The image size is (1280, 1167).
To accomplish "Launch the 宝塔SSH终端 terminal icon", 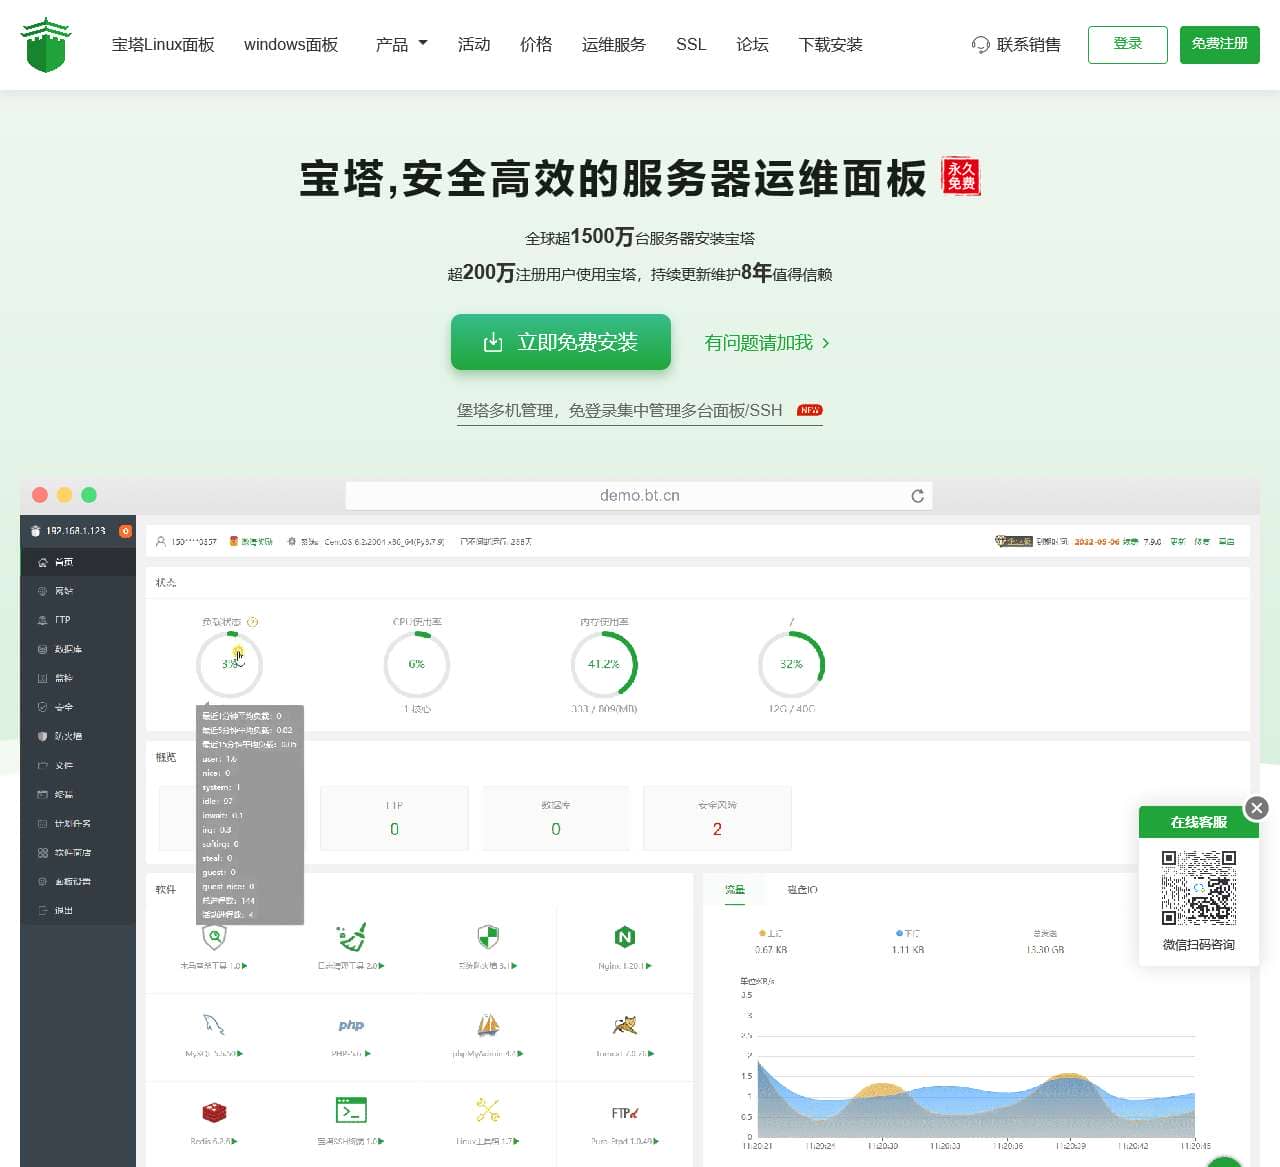I will [351, 1110].
